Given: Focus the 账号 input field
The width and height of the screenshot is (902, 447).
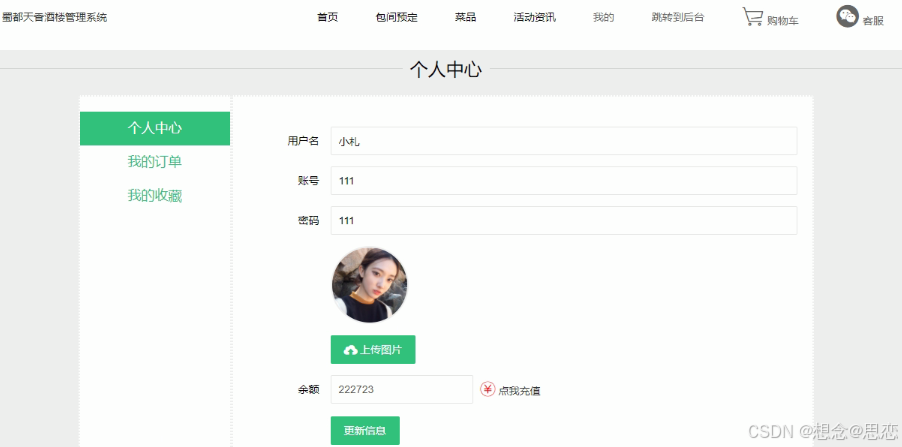Looking at the screenshot, I should tap(564, 181).
